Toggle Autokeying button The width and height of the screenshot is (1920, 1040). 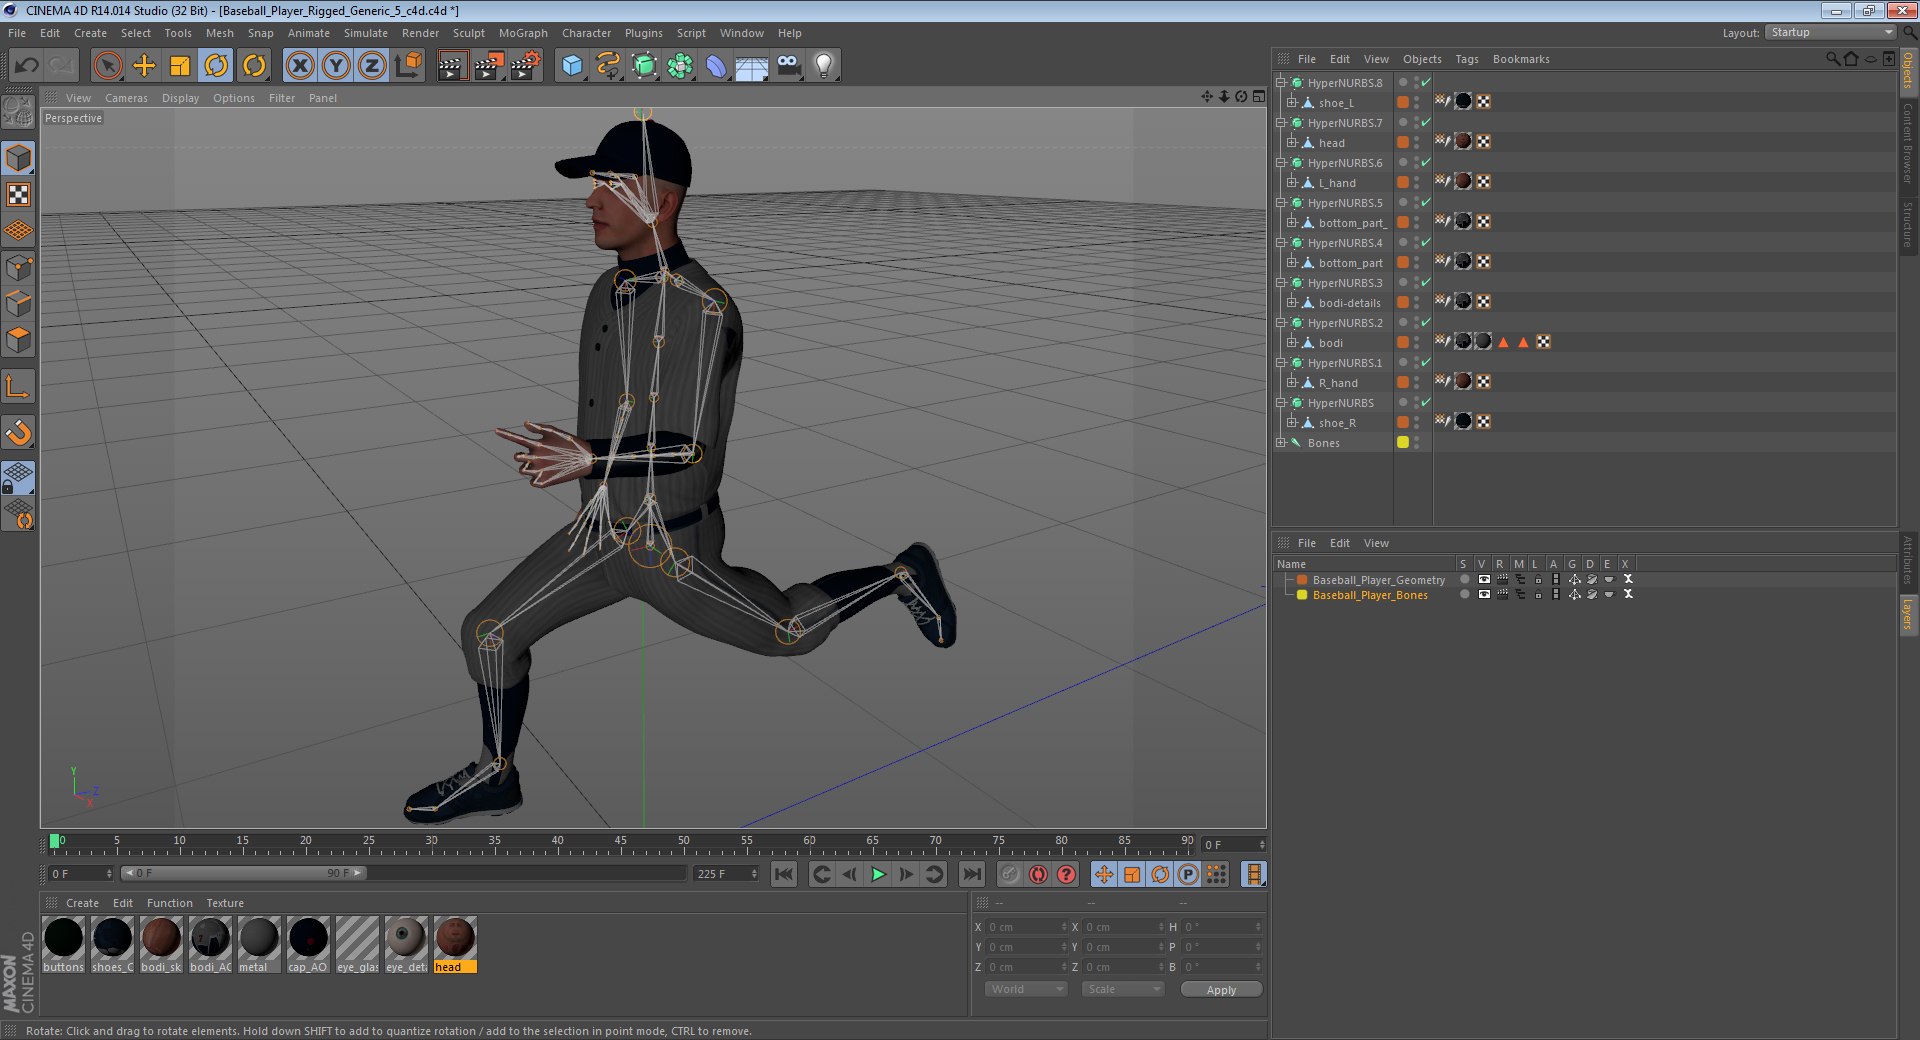pyautogui.click(x=1038, y=874)
